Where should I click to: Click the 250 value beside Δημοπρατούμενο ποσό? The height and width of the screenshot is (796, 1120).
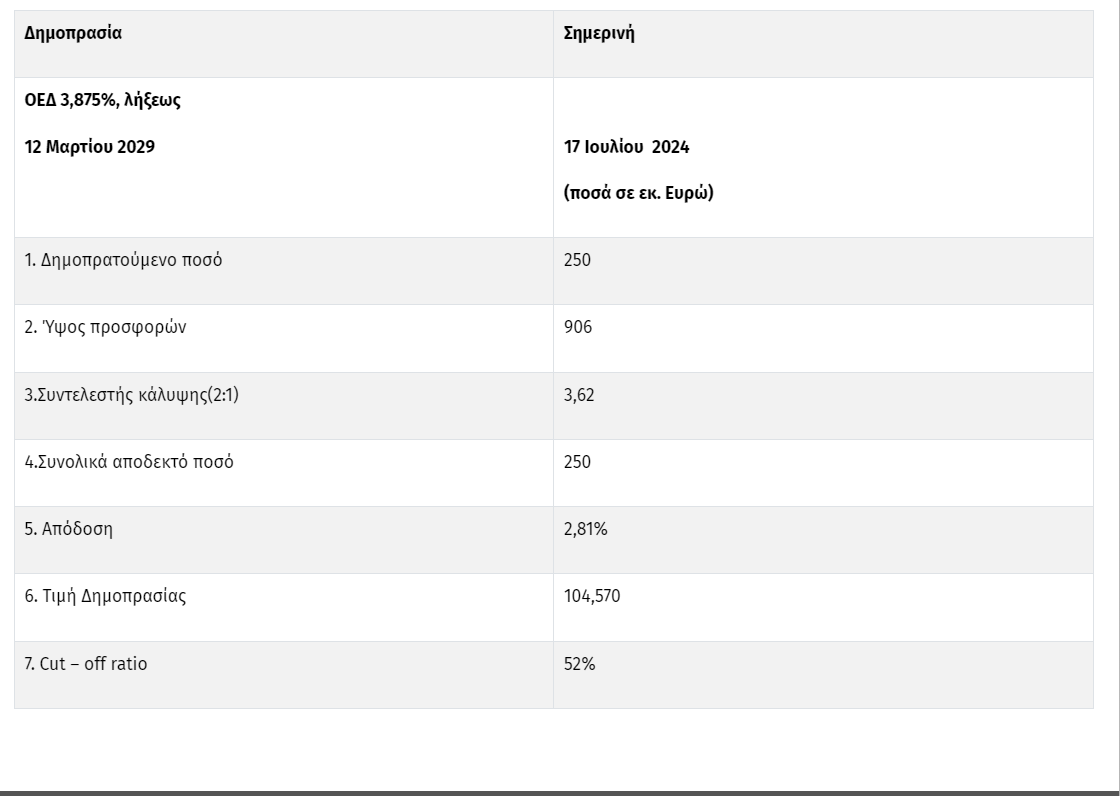tap(578, 260)
